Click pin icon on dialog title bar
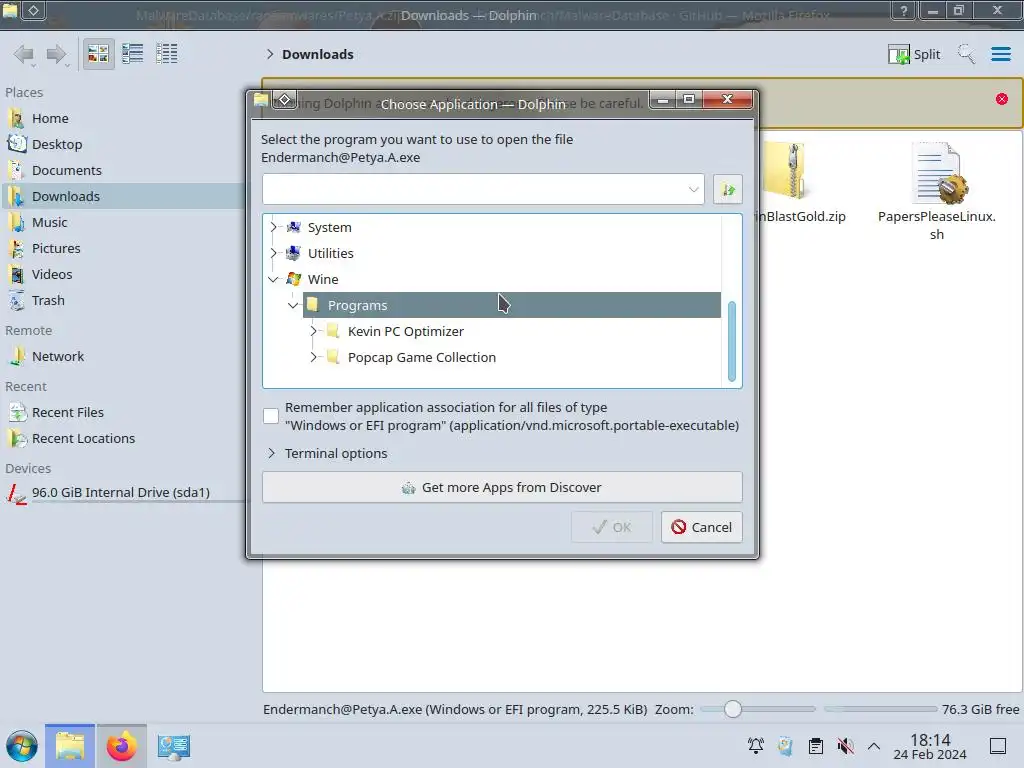Viewport: 1024px width, 768px height. click(285, 99)
